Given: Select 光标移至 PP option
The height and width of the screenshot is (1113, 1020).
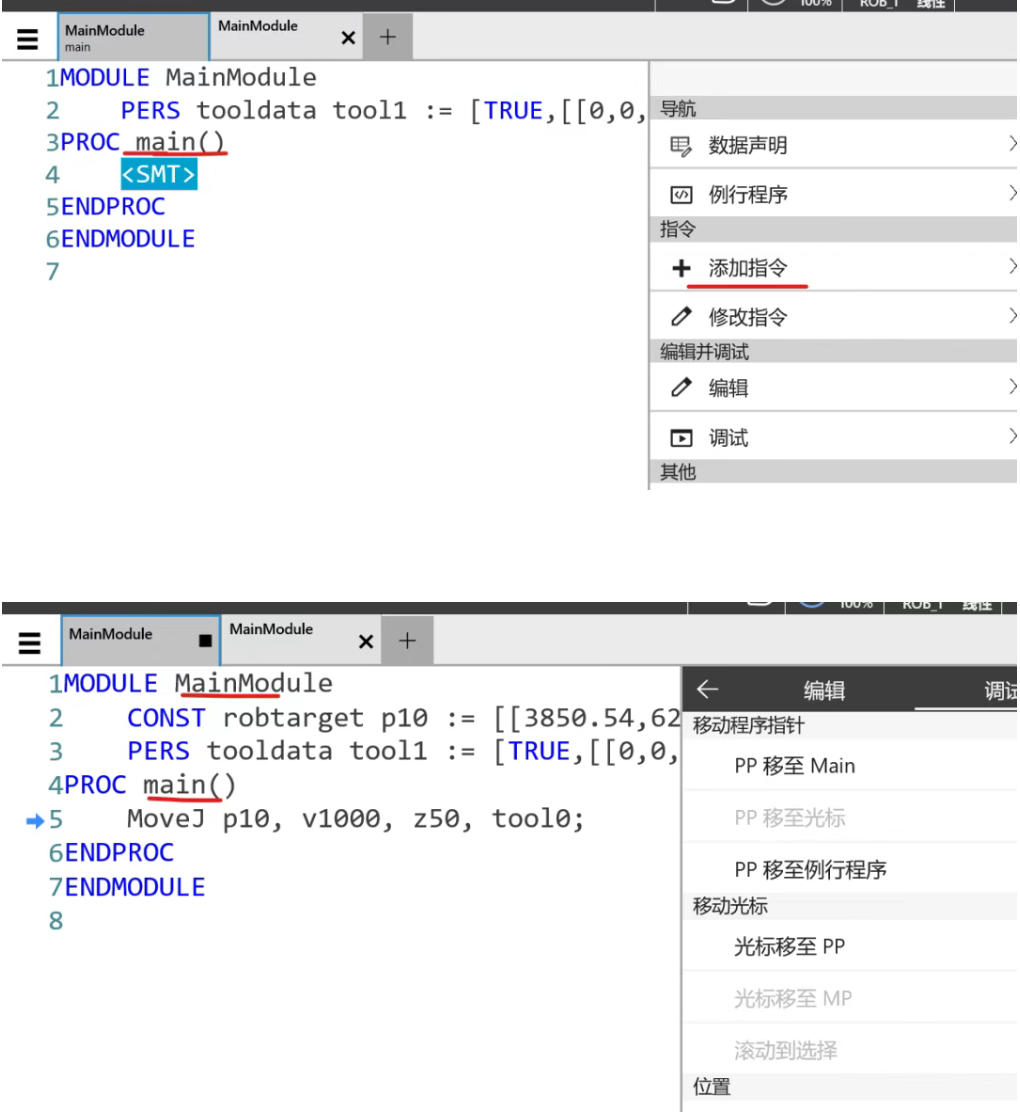Looking at the screenshot, I should pos(789,946).
